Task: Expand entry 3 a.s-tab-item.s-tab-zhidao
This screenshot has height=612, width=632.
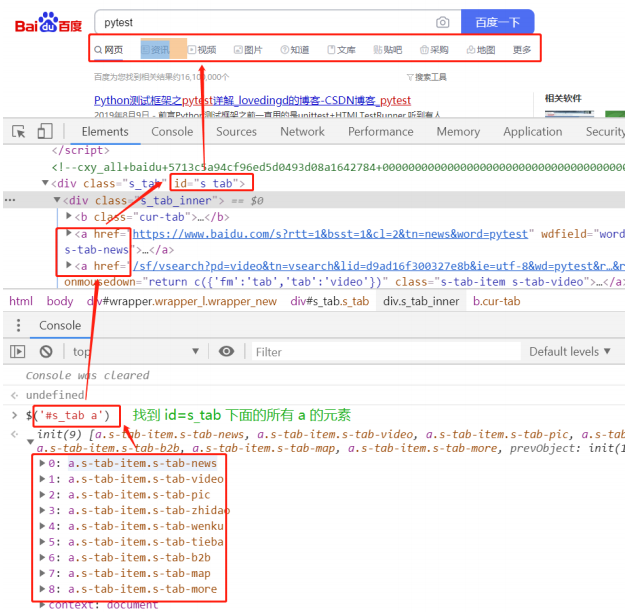Action: point(42,510)
